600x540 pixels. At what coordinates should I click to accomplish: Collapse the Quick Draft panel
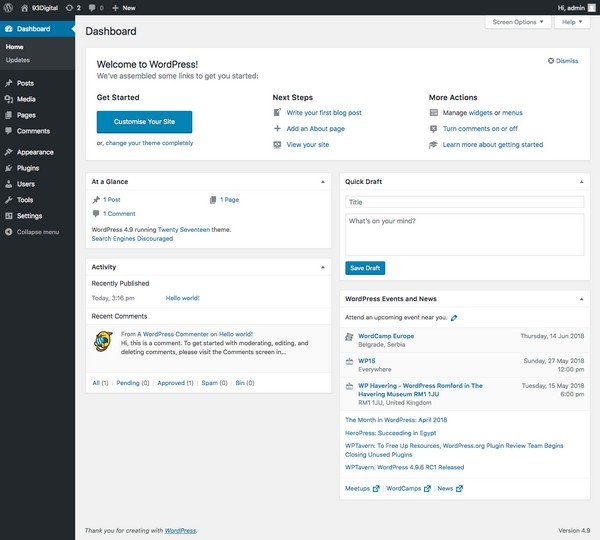[x=581, y=182]
